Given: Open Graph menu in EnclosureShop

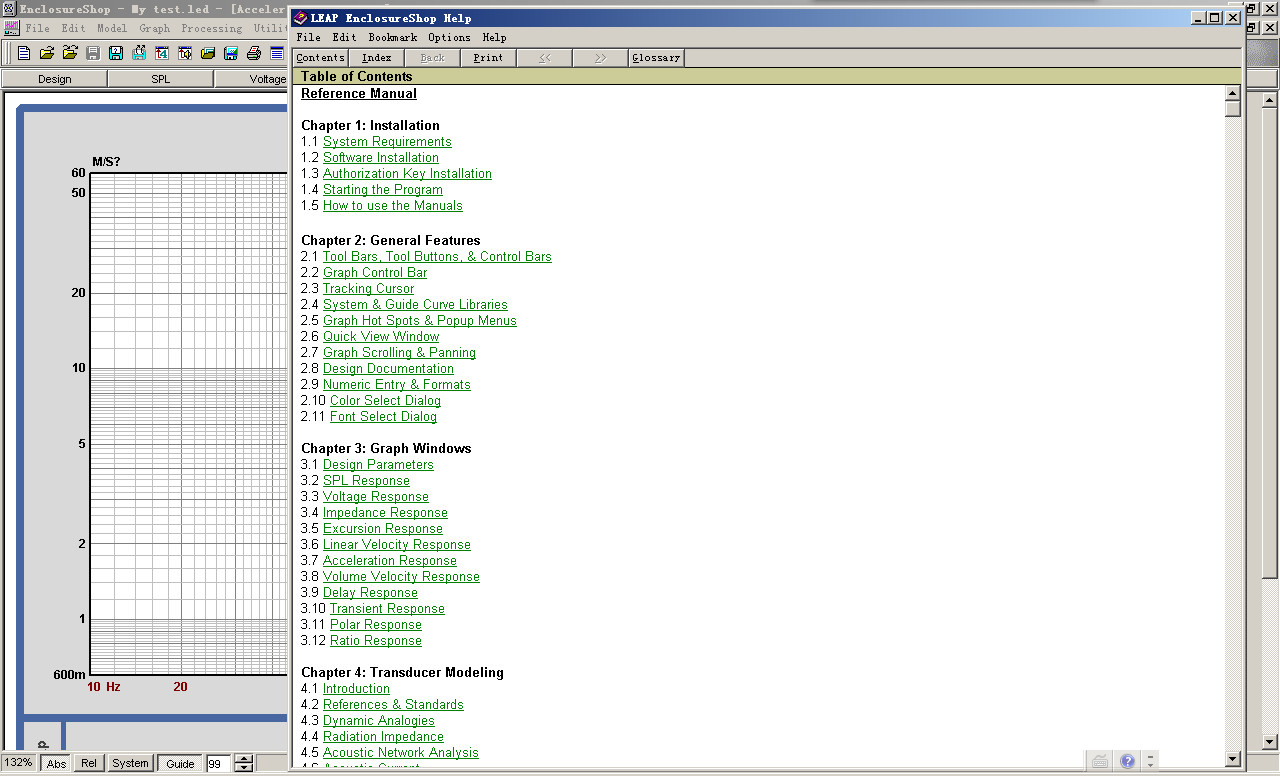Looking at the screenshot, I should [155, 28].
